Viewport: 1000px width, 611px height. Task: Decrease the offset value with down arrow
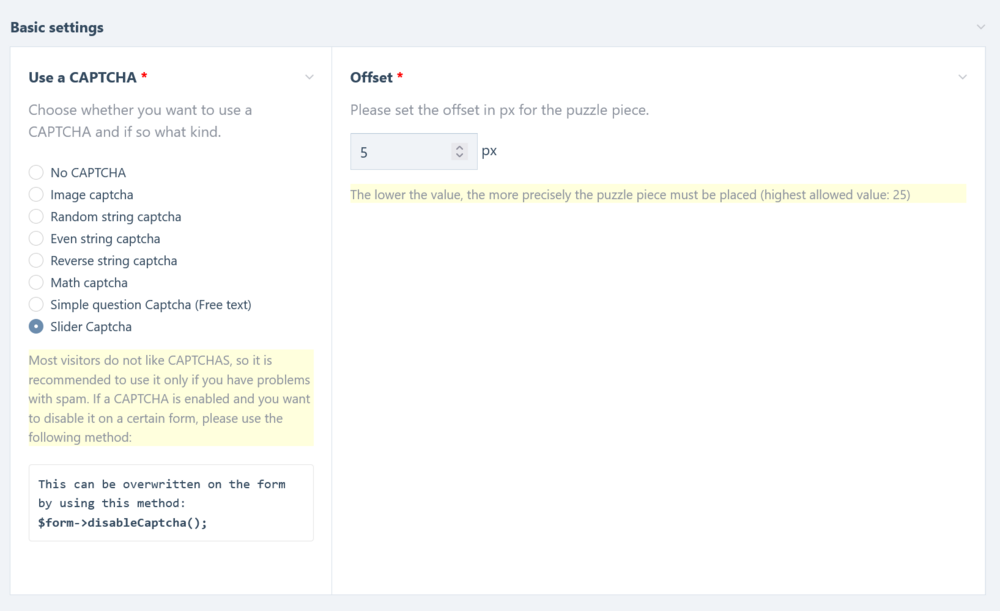[460, 156]
